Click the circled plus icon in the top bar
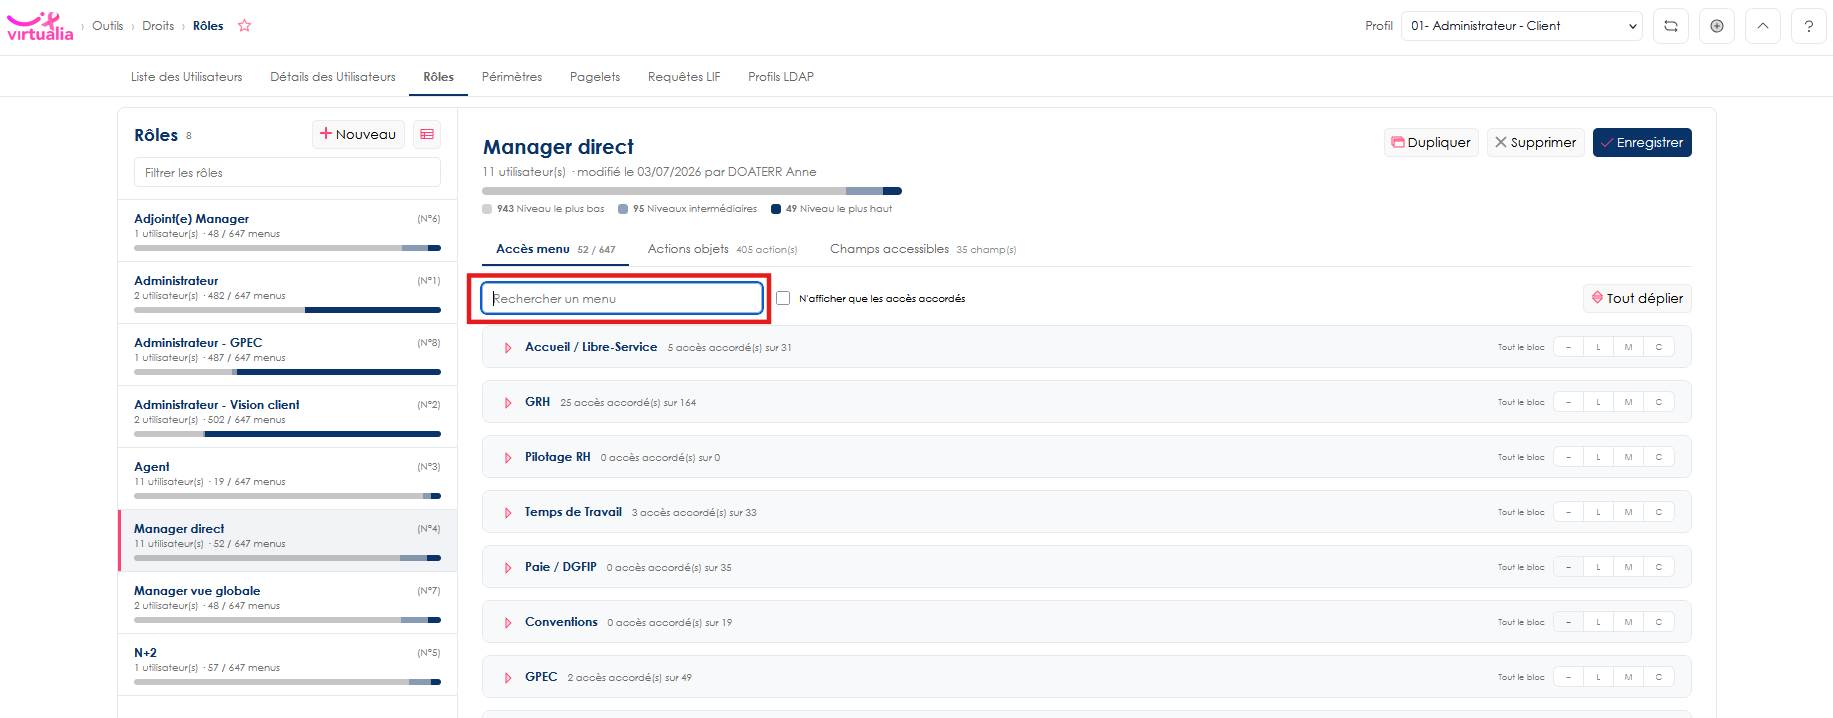Screen dimensions: 1833x718 (x=1717, y=26)
